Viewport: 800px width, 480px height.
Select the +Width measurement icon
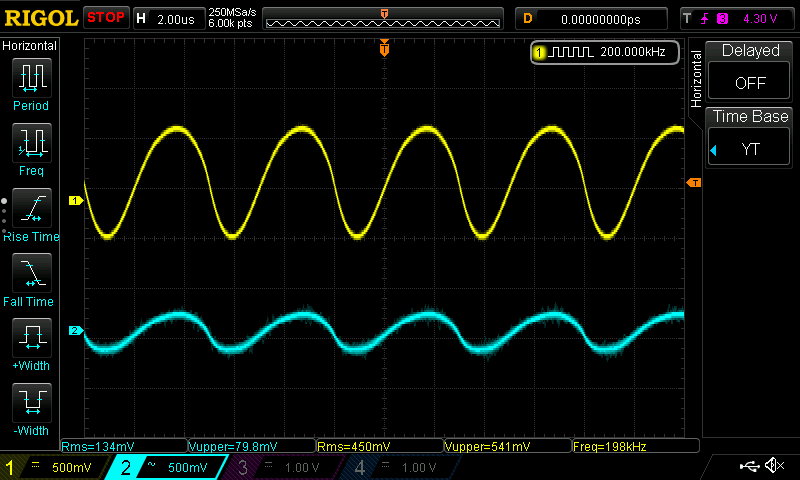[32, 338]
